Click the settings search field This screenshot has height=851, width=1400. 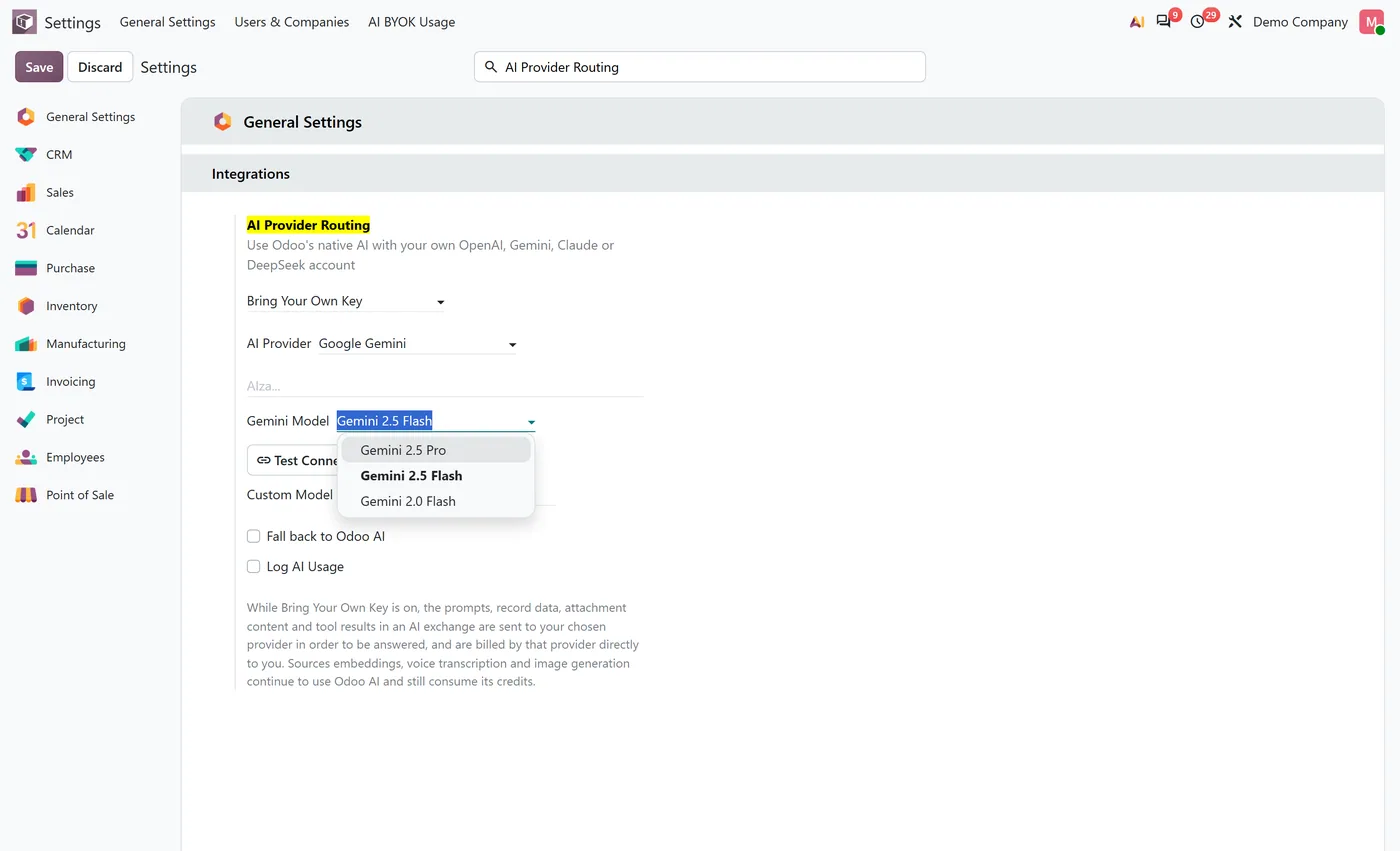pyautogui.click(x=699, y=67)
